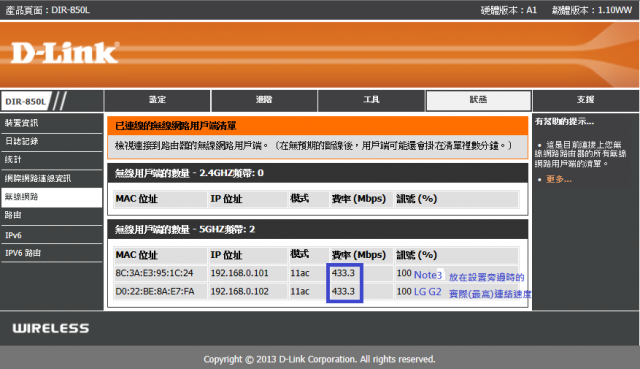Click the 產品頁面 : DIR-850L text
This screenshot has width=640, height=369.
tap(48, 10)
